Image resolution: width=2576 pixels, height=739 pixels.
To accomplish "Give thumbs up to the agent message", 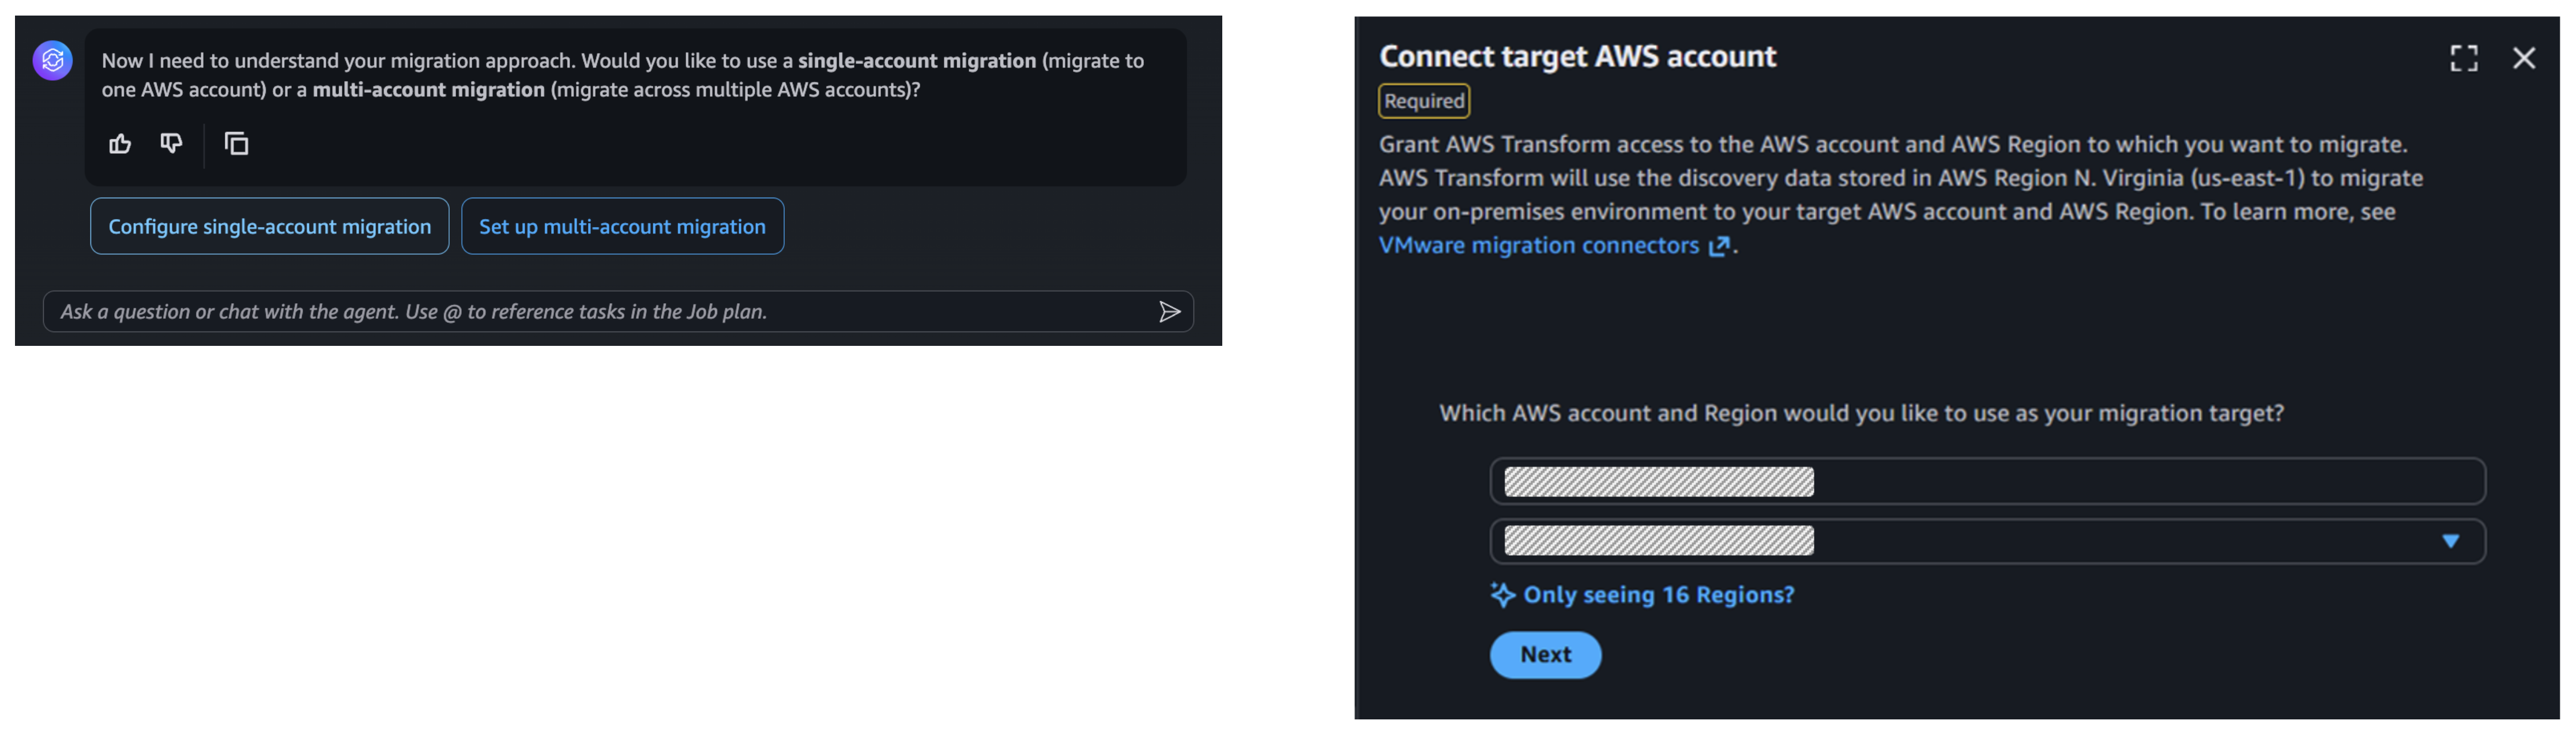I will click(120, 144).
